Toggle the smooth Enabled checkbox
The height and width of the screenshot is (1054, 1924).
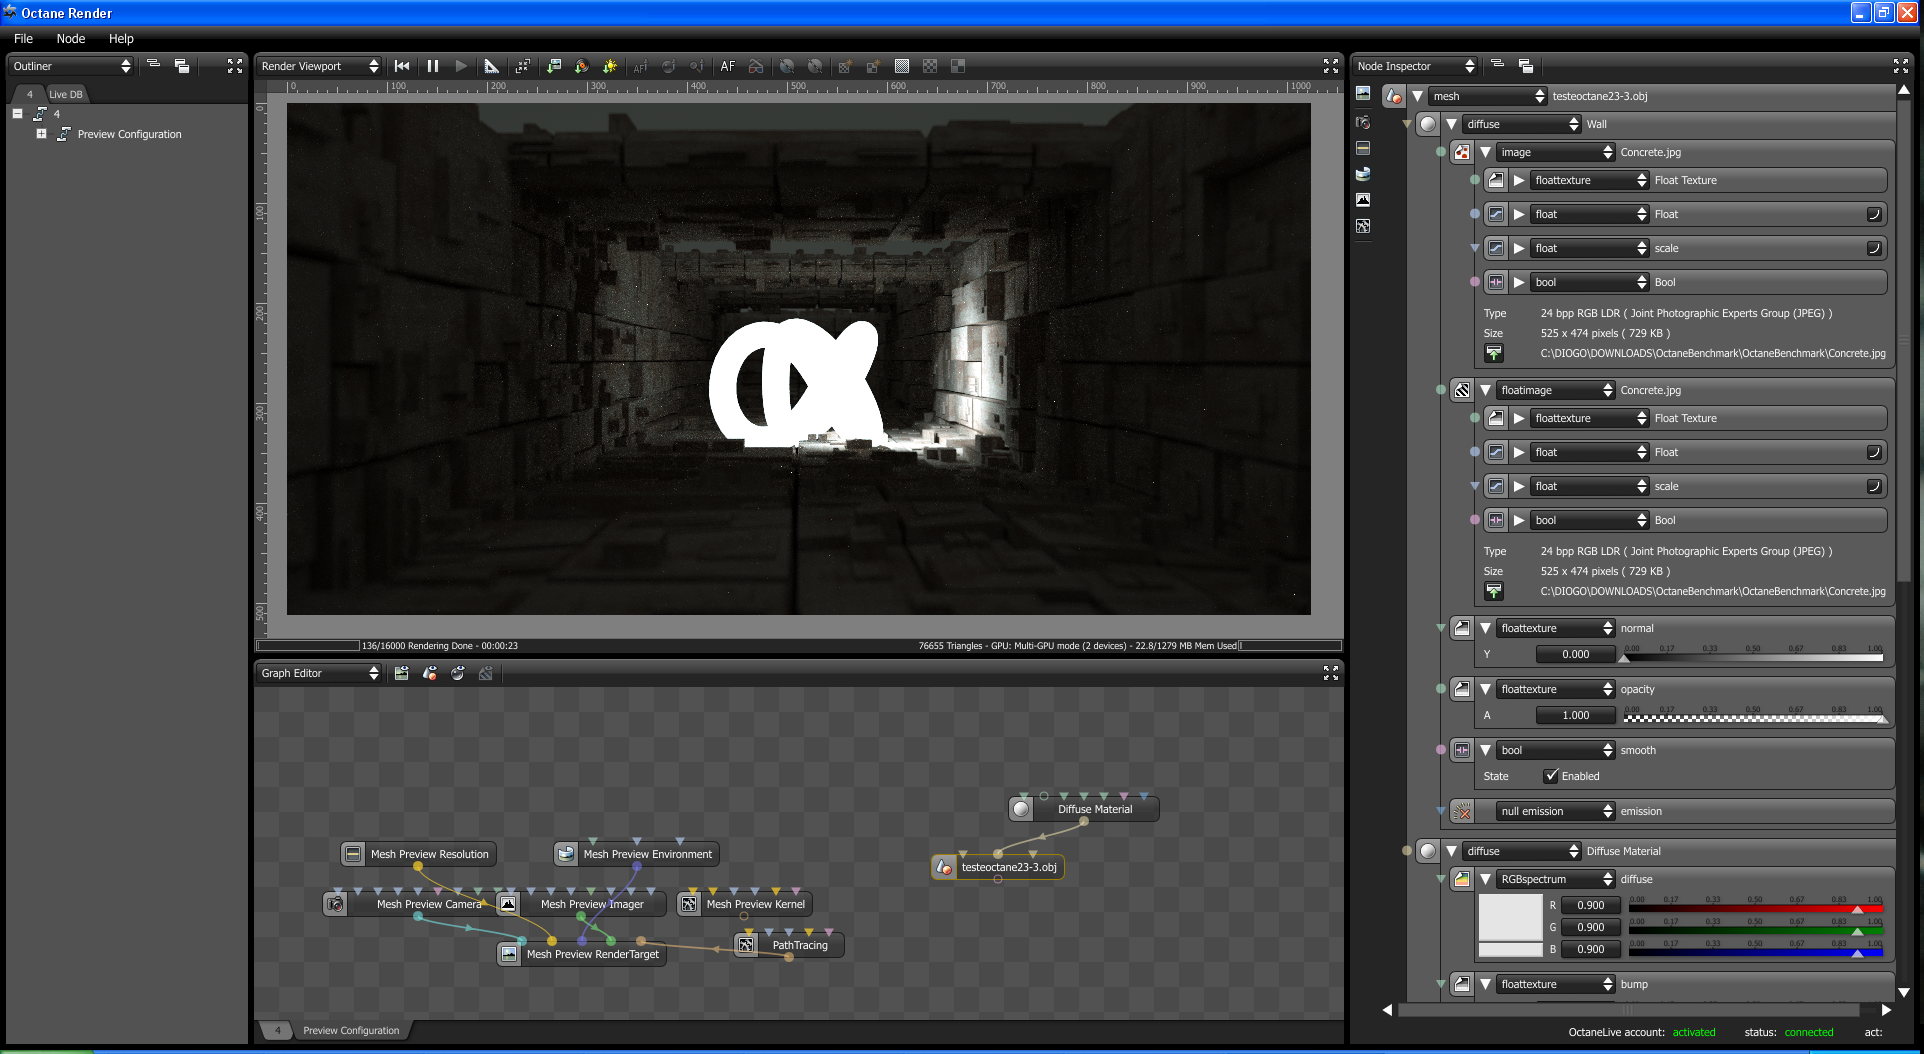pyautogui.click(x=1551, y=776)
